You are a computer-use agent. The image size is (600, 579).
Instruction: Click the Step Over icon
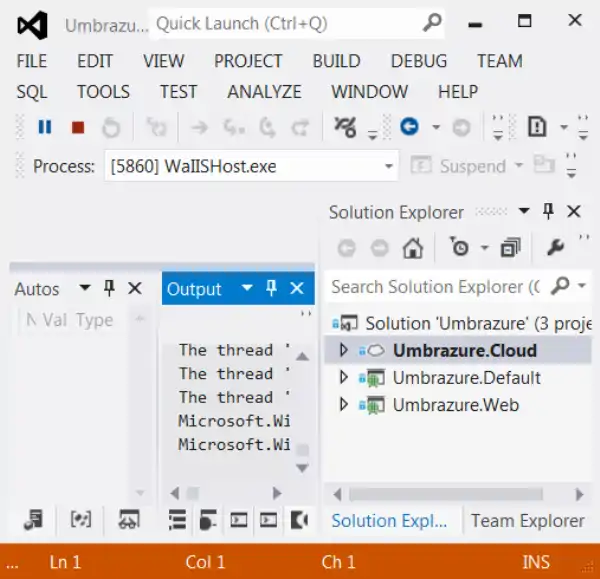click(x=267, y=128)
